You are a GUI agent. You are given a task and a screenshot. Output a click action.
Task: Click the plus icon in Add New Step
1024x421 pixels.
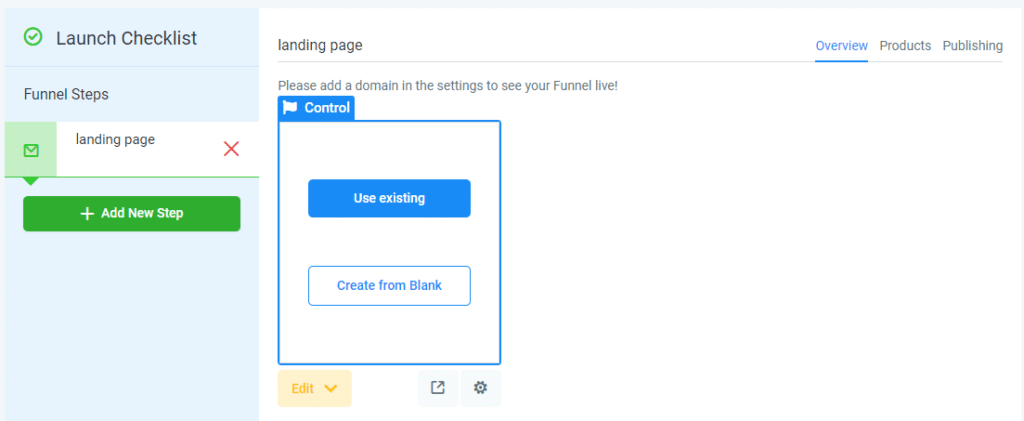(88, 213)
